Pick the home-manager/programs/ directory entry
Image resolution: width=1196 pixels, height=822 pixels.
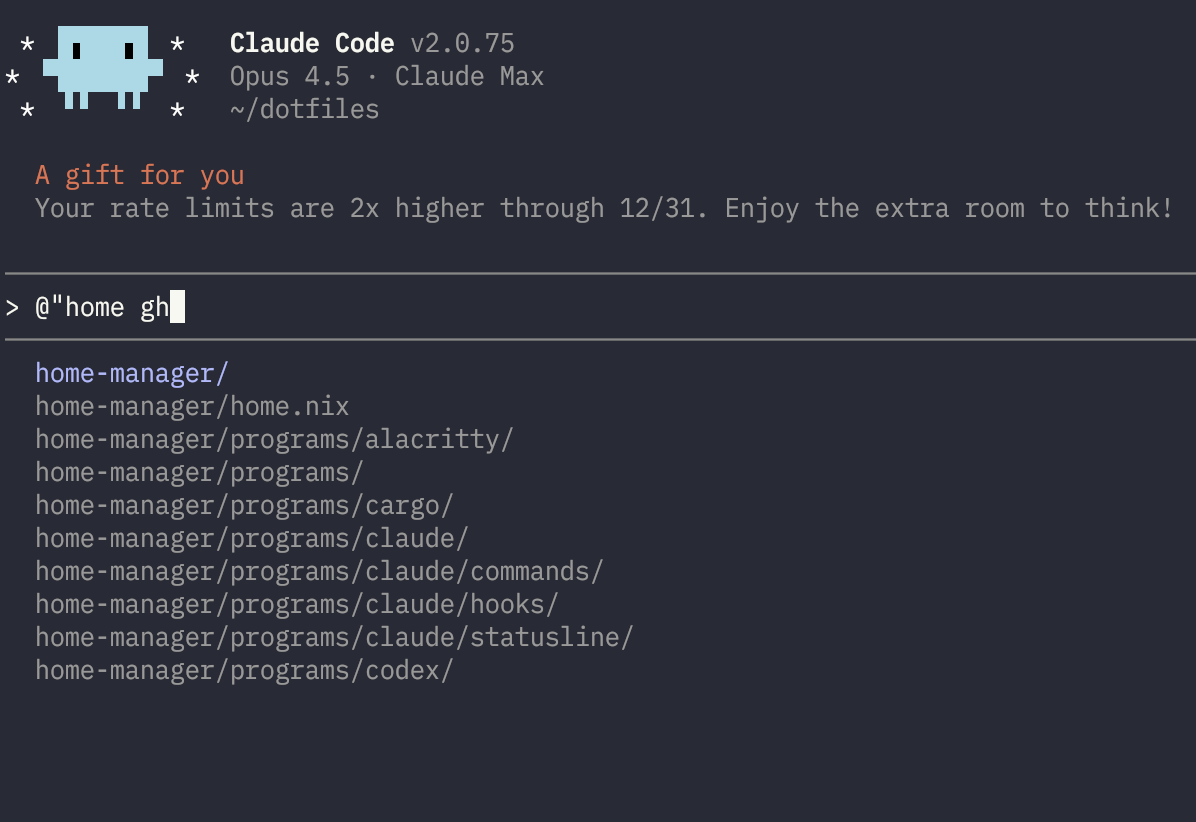[x=199, y=473]
